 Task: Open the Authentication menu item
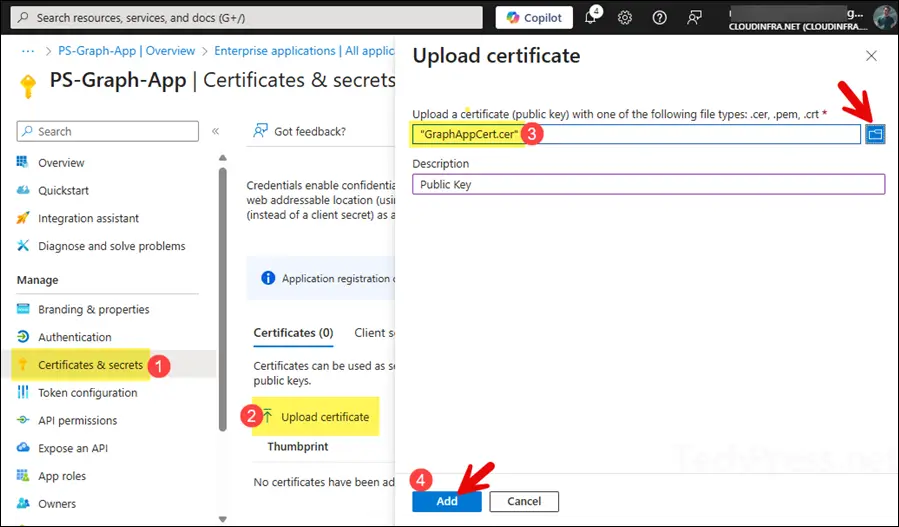pyautogui.click(x=74, y=337)
